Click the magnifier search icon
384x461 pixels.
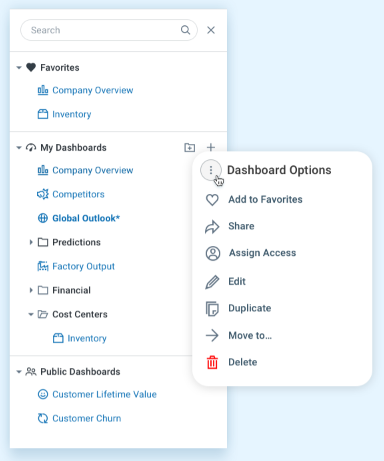(x=185, y=30)
